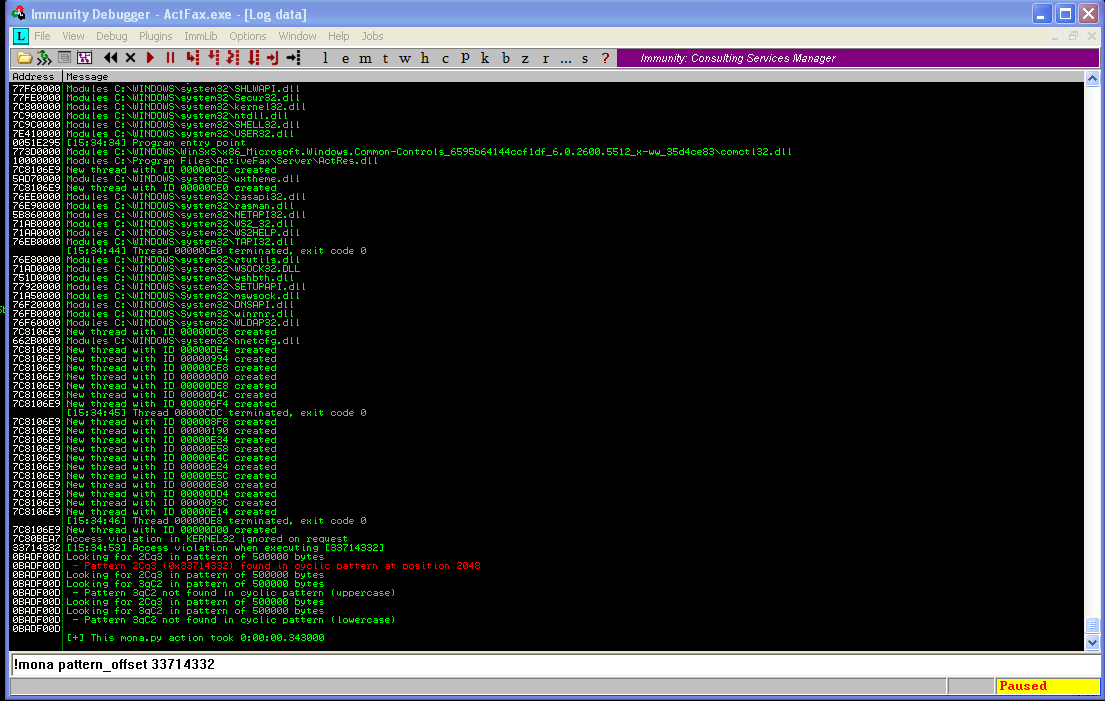Close the debugged program with X icon

[130, 58]
